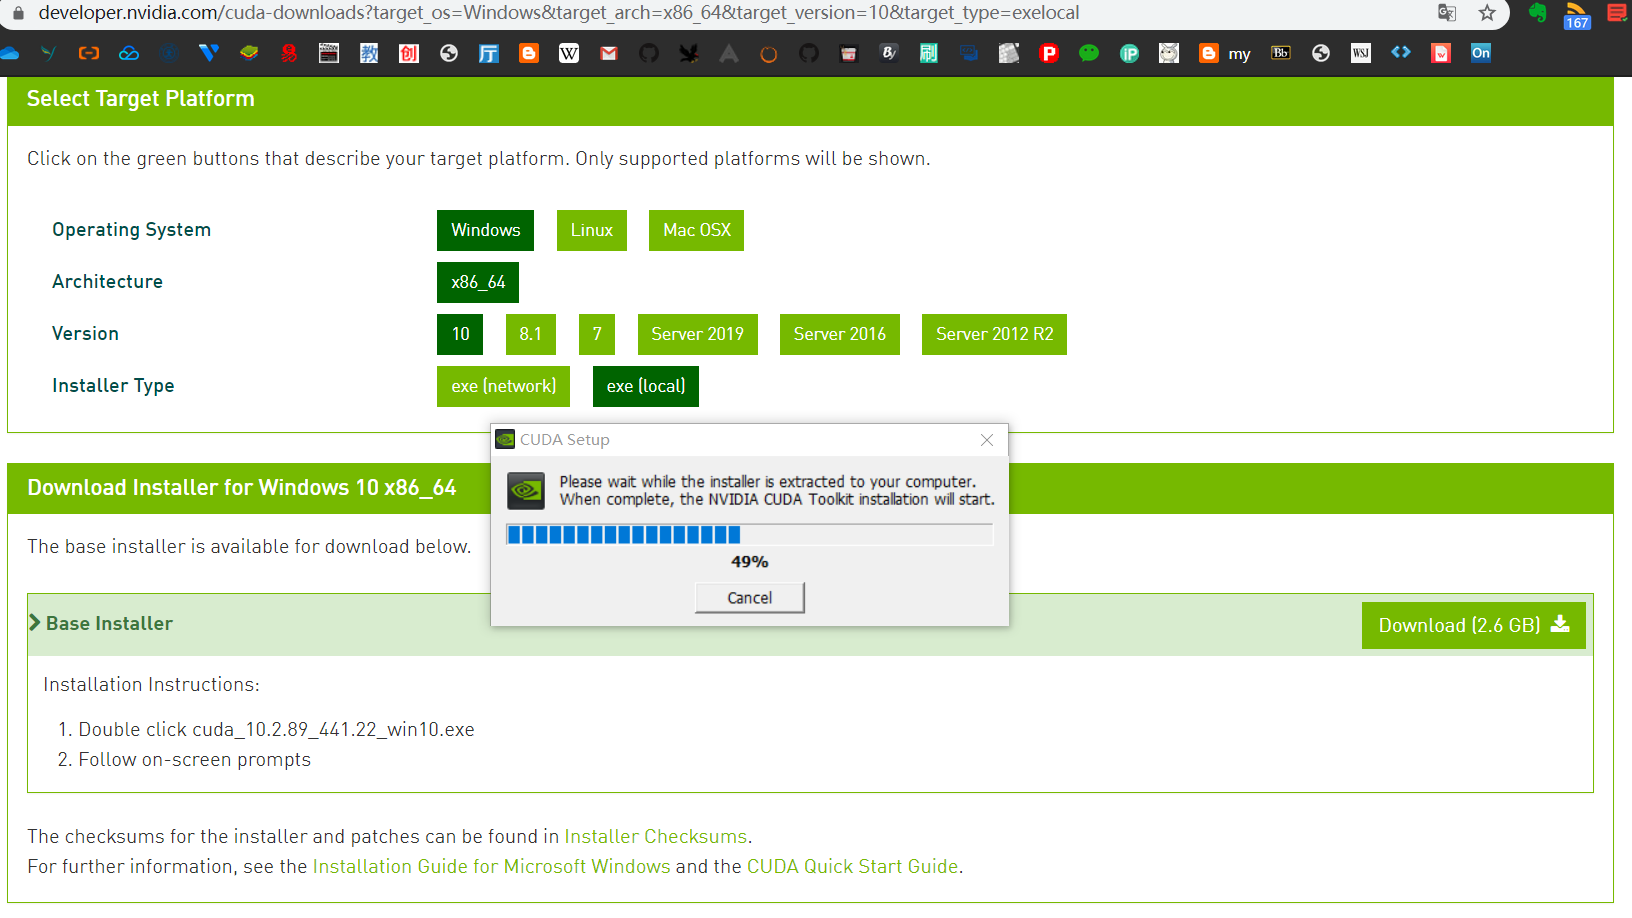Select Mac OSX operating system
This screenshot has height=918, width=1632.
[696, 230]
